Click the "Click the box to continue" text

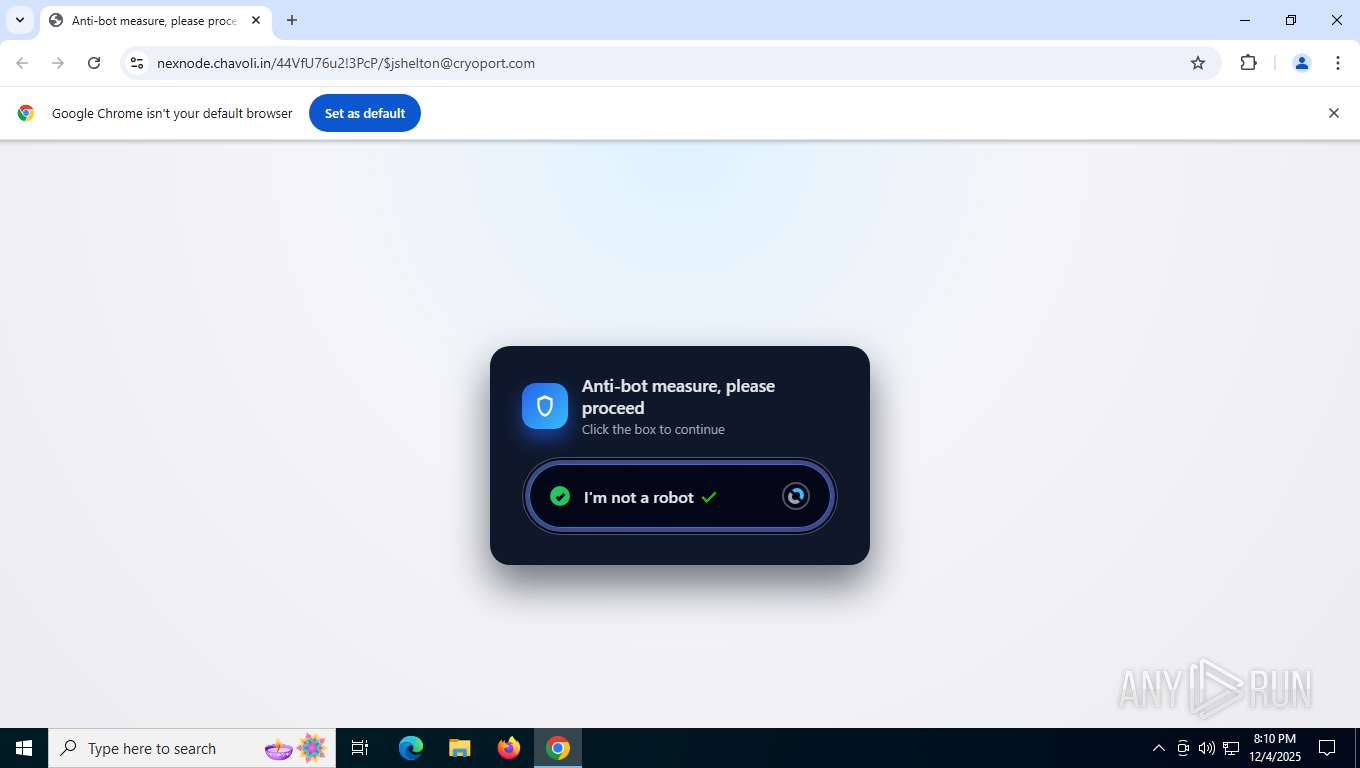click(x=653, y=430)
